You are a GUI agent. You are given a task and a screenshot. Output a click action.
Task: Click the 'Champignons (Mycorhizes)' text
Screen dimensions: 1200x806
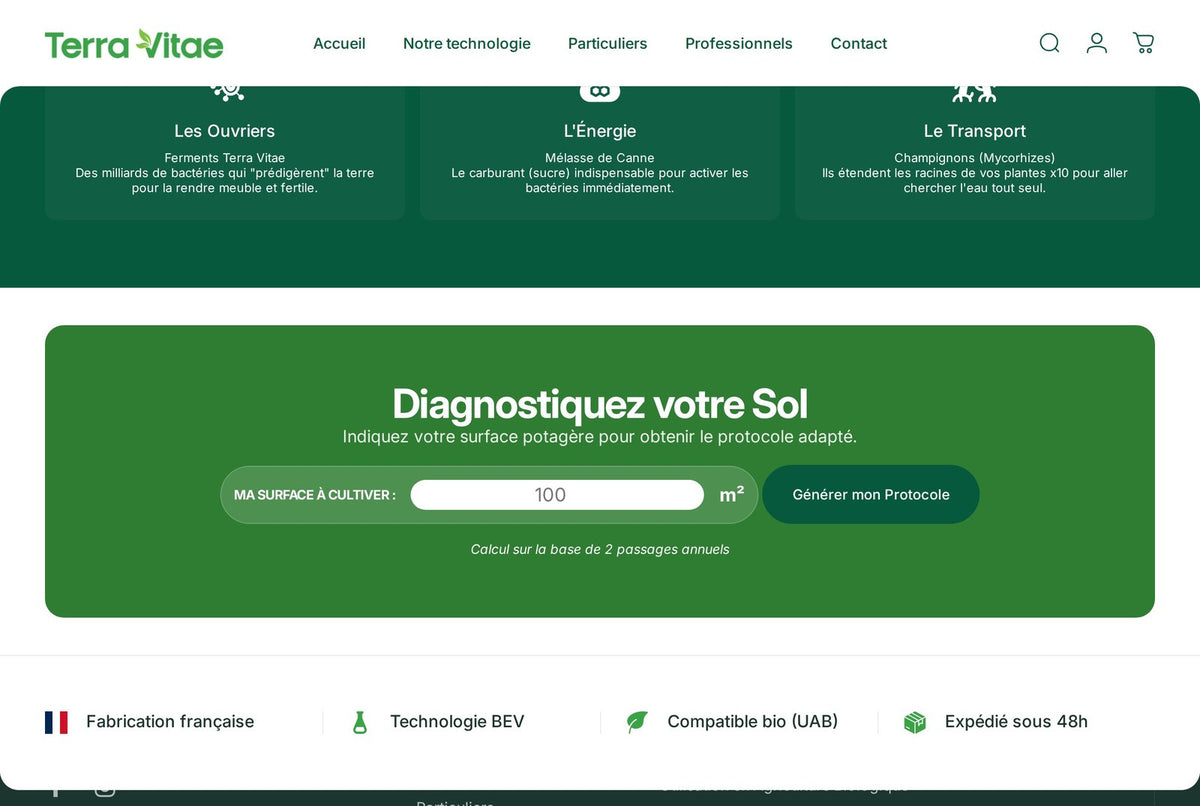(x=975, y=158)
